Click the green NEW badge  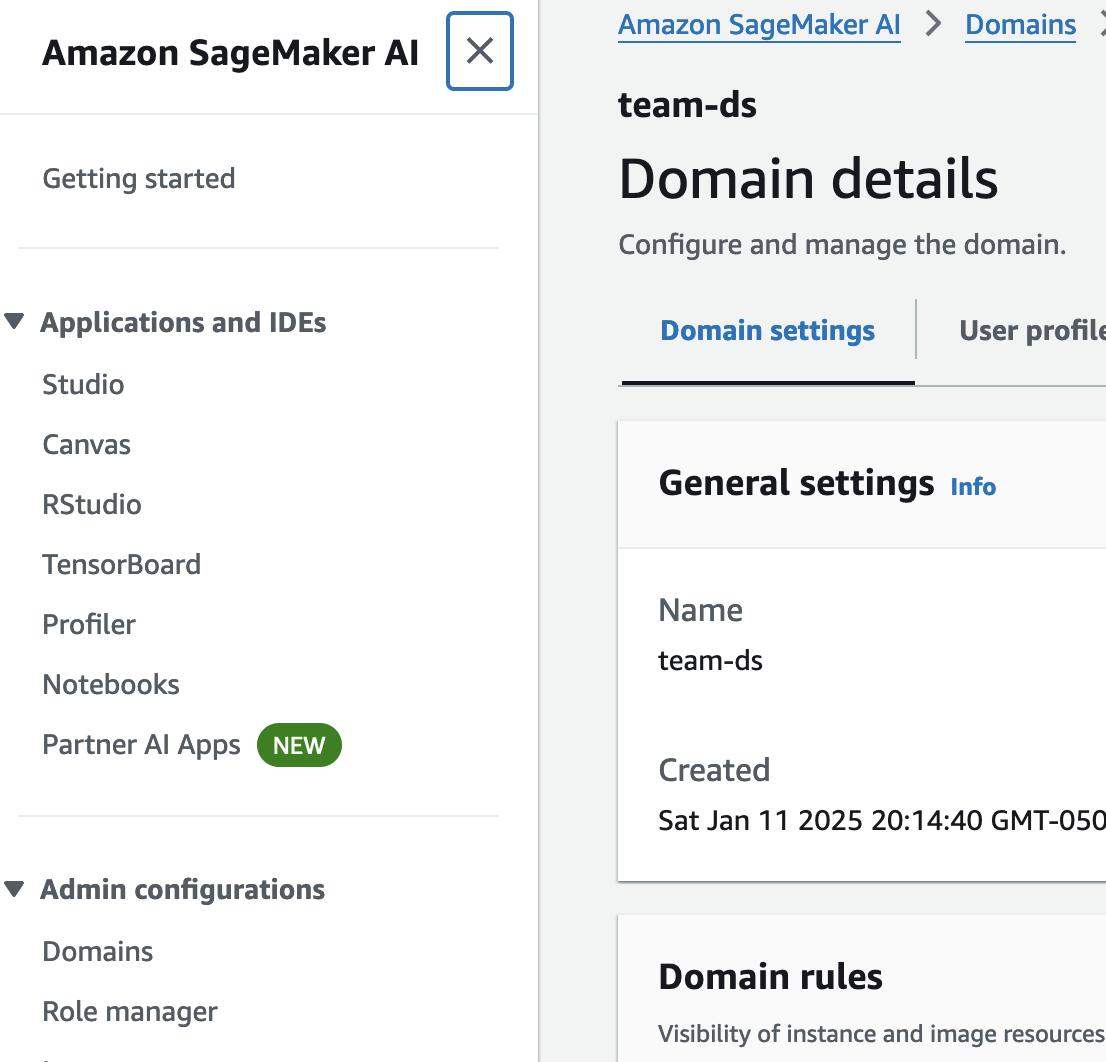pos(299,746)
